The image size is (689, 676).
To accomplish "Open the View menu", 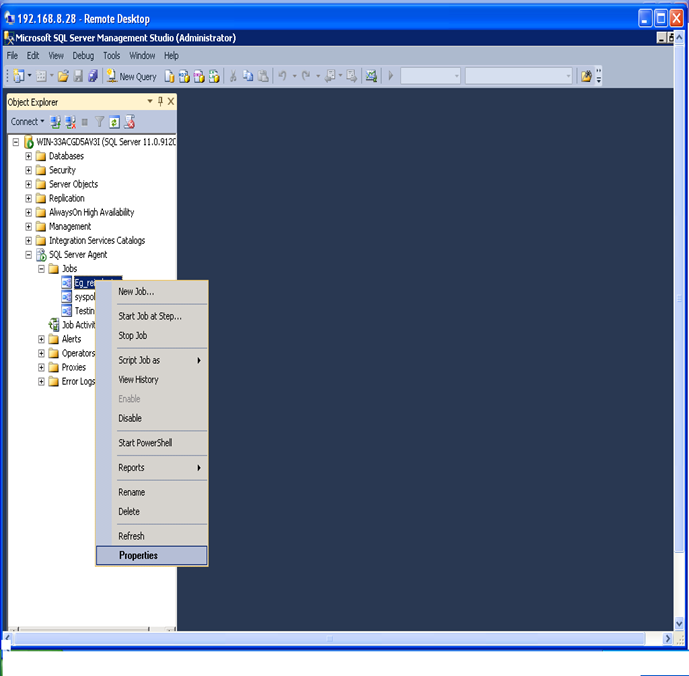I will (x=56, y=56).
